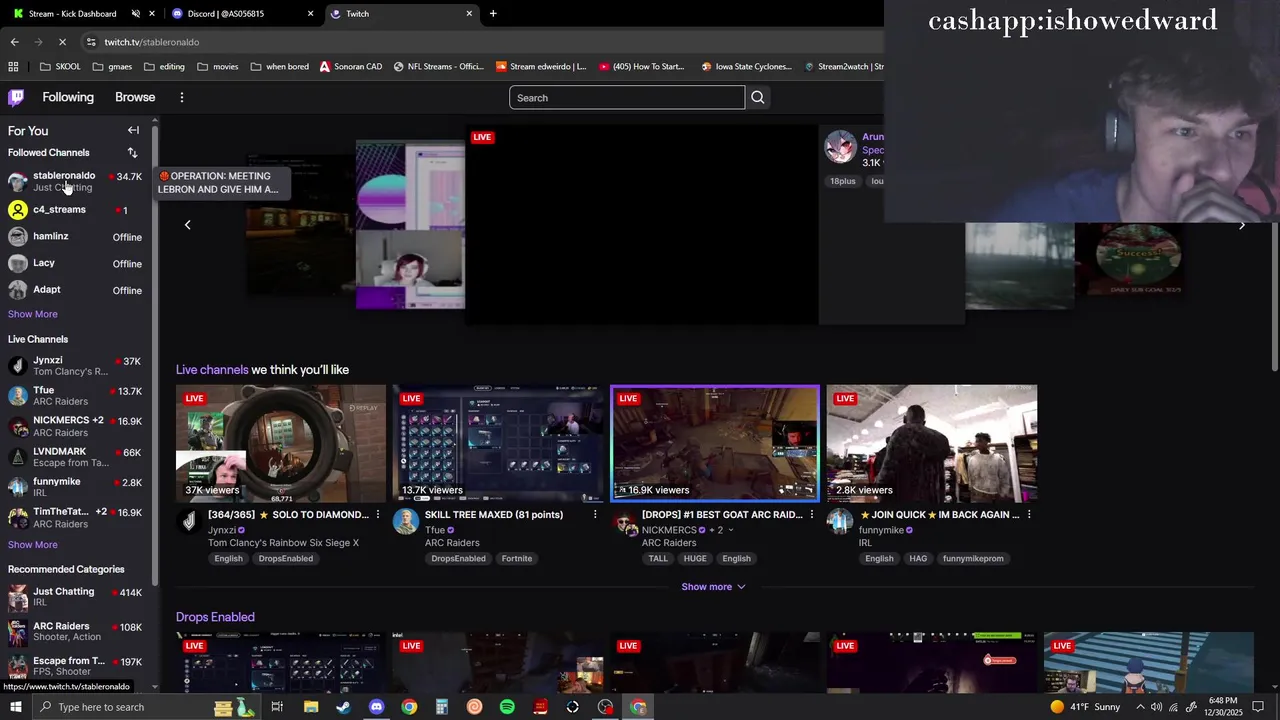Open the three-dot more menu beside Browse
1280x720 pixels.
coord(182,97)
